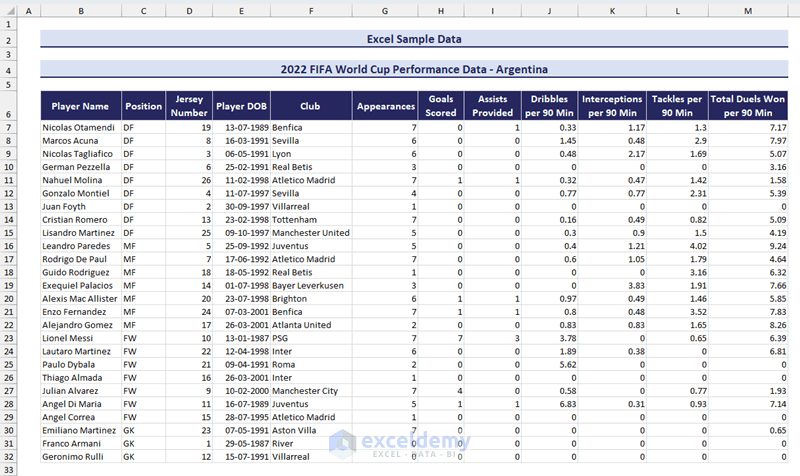
Task: Click the 'PSG' club cell
Action: click(311, 338)
